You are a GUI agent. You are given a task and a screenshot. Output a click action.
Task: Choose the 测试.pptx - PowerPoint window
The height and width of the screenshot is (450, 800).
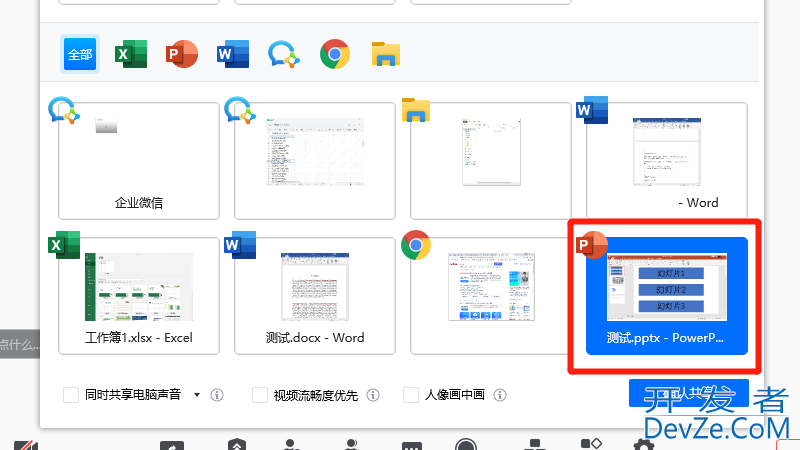pos(667,296)
